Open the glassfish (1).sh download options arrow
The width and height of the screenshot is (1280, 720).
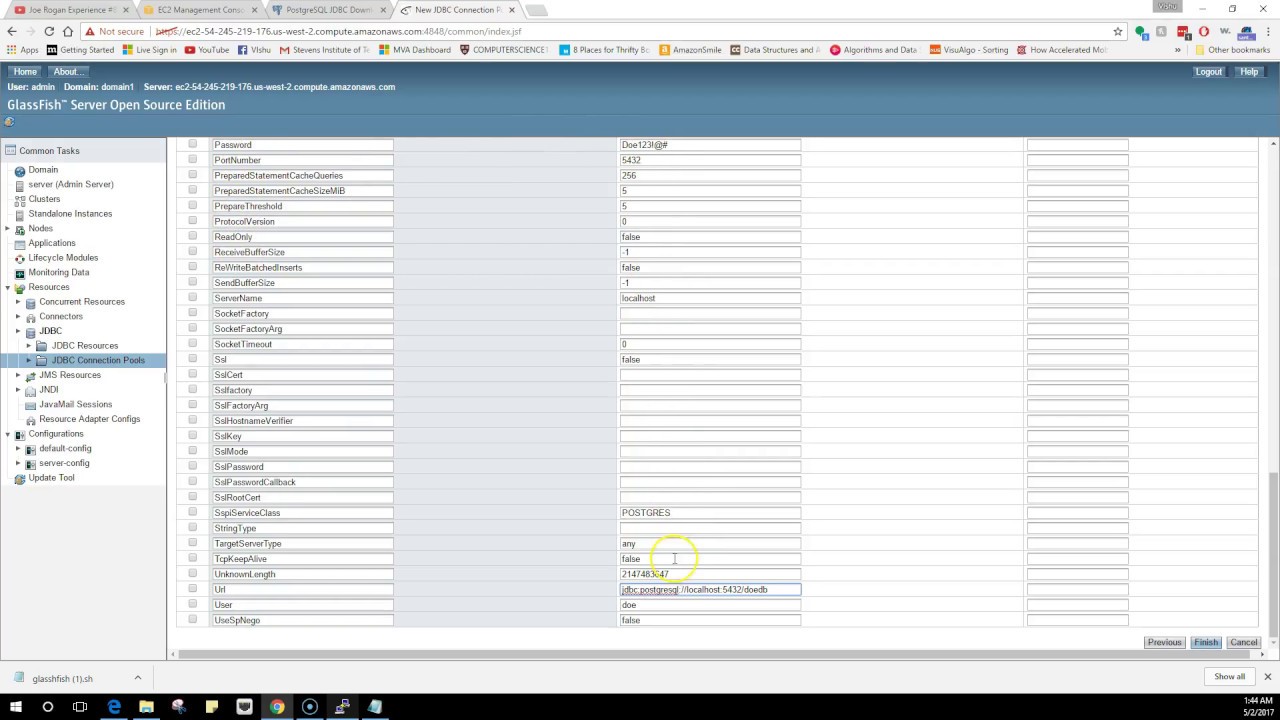(x=138, y=678)
